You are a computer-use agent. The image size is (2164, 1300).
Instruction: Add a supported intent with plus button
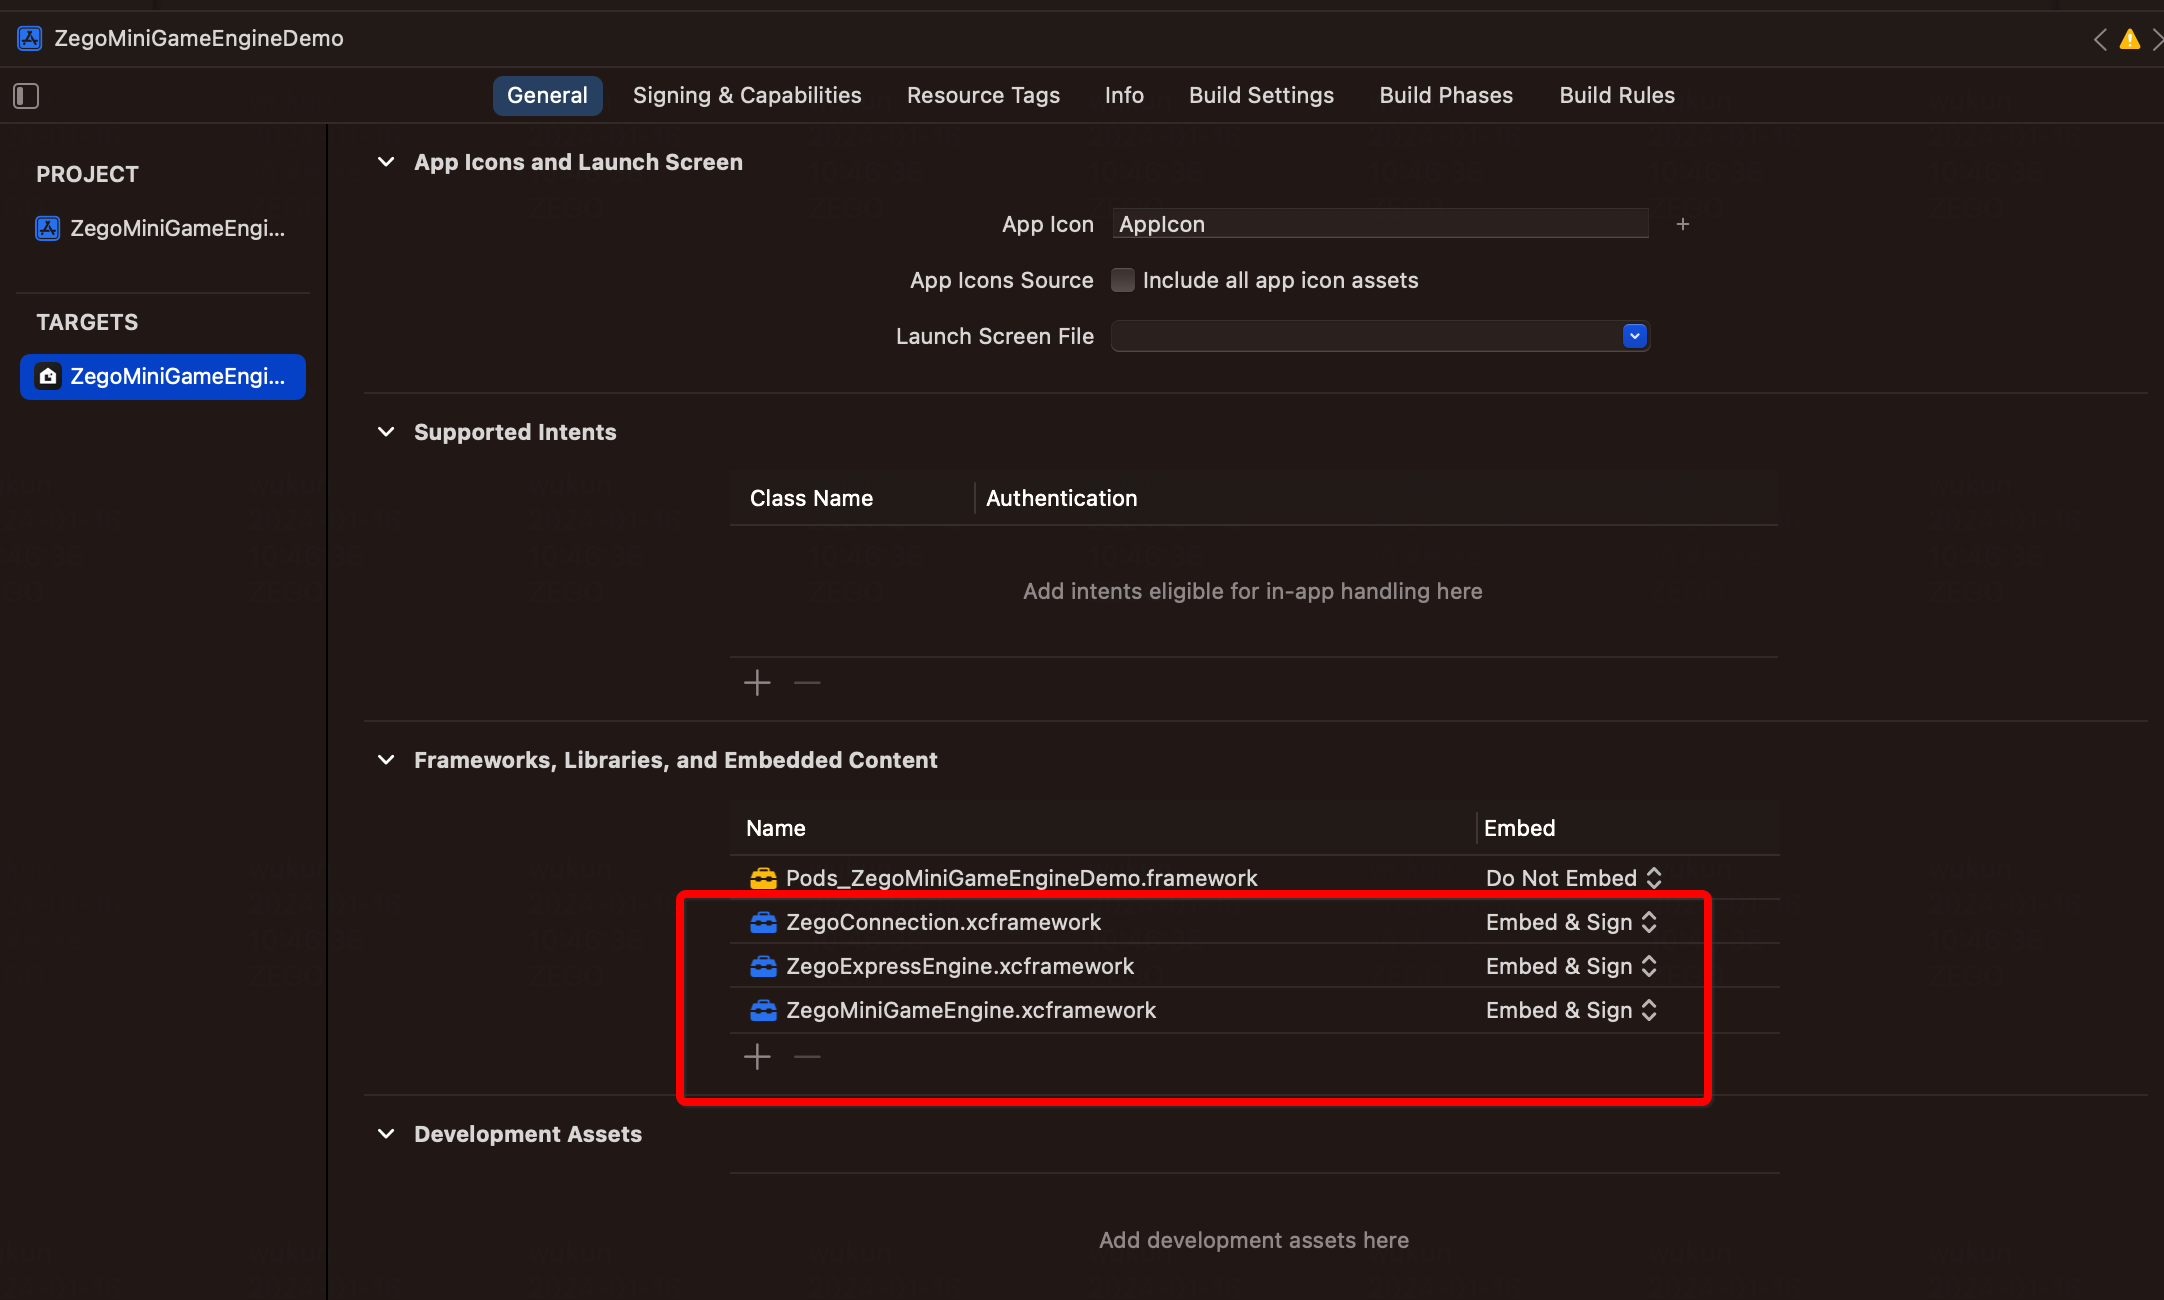click(758, 683)
